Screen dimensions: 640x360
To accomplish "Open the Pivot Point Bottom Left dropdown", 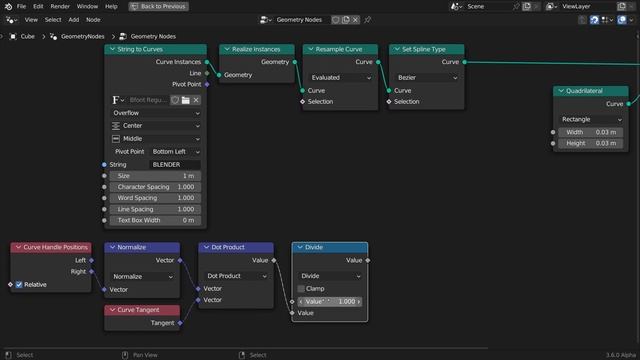I will (x=175, y=152).
